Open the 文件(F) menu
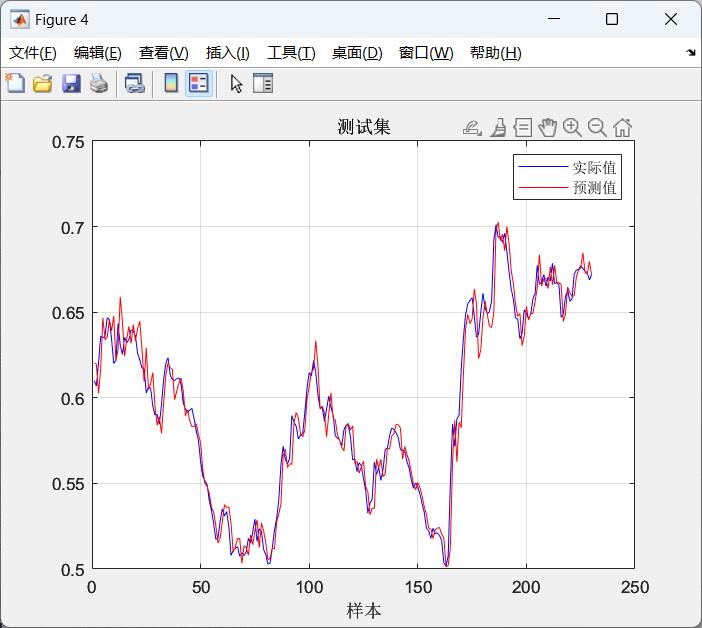Viewport: 702px width, 628px height. (33, 53)
